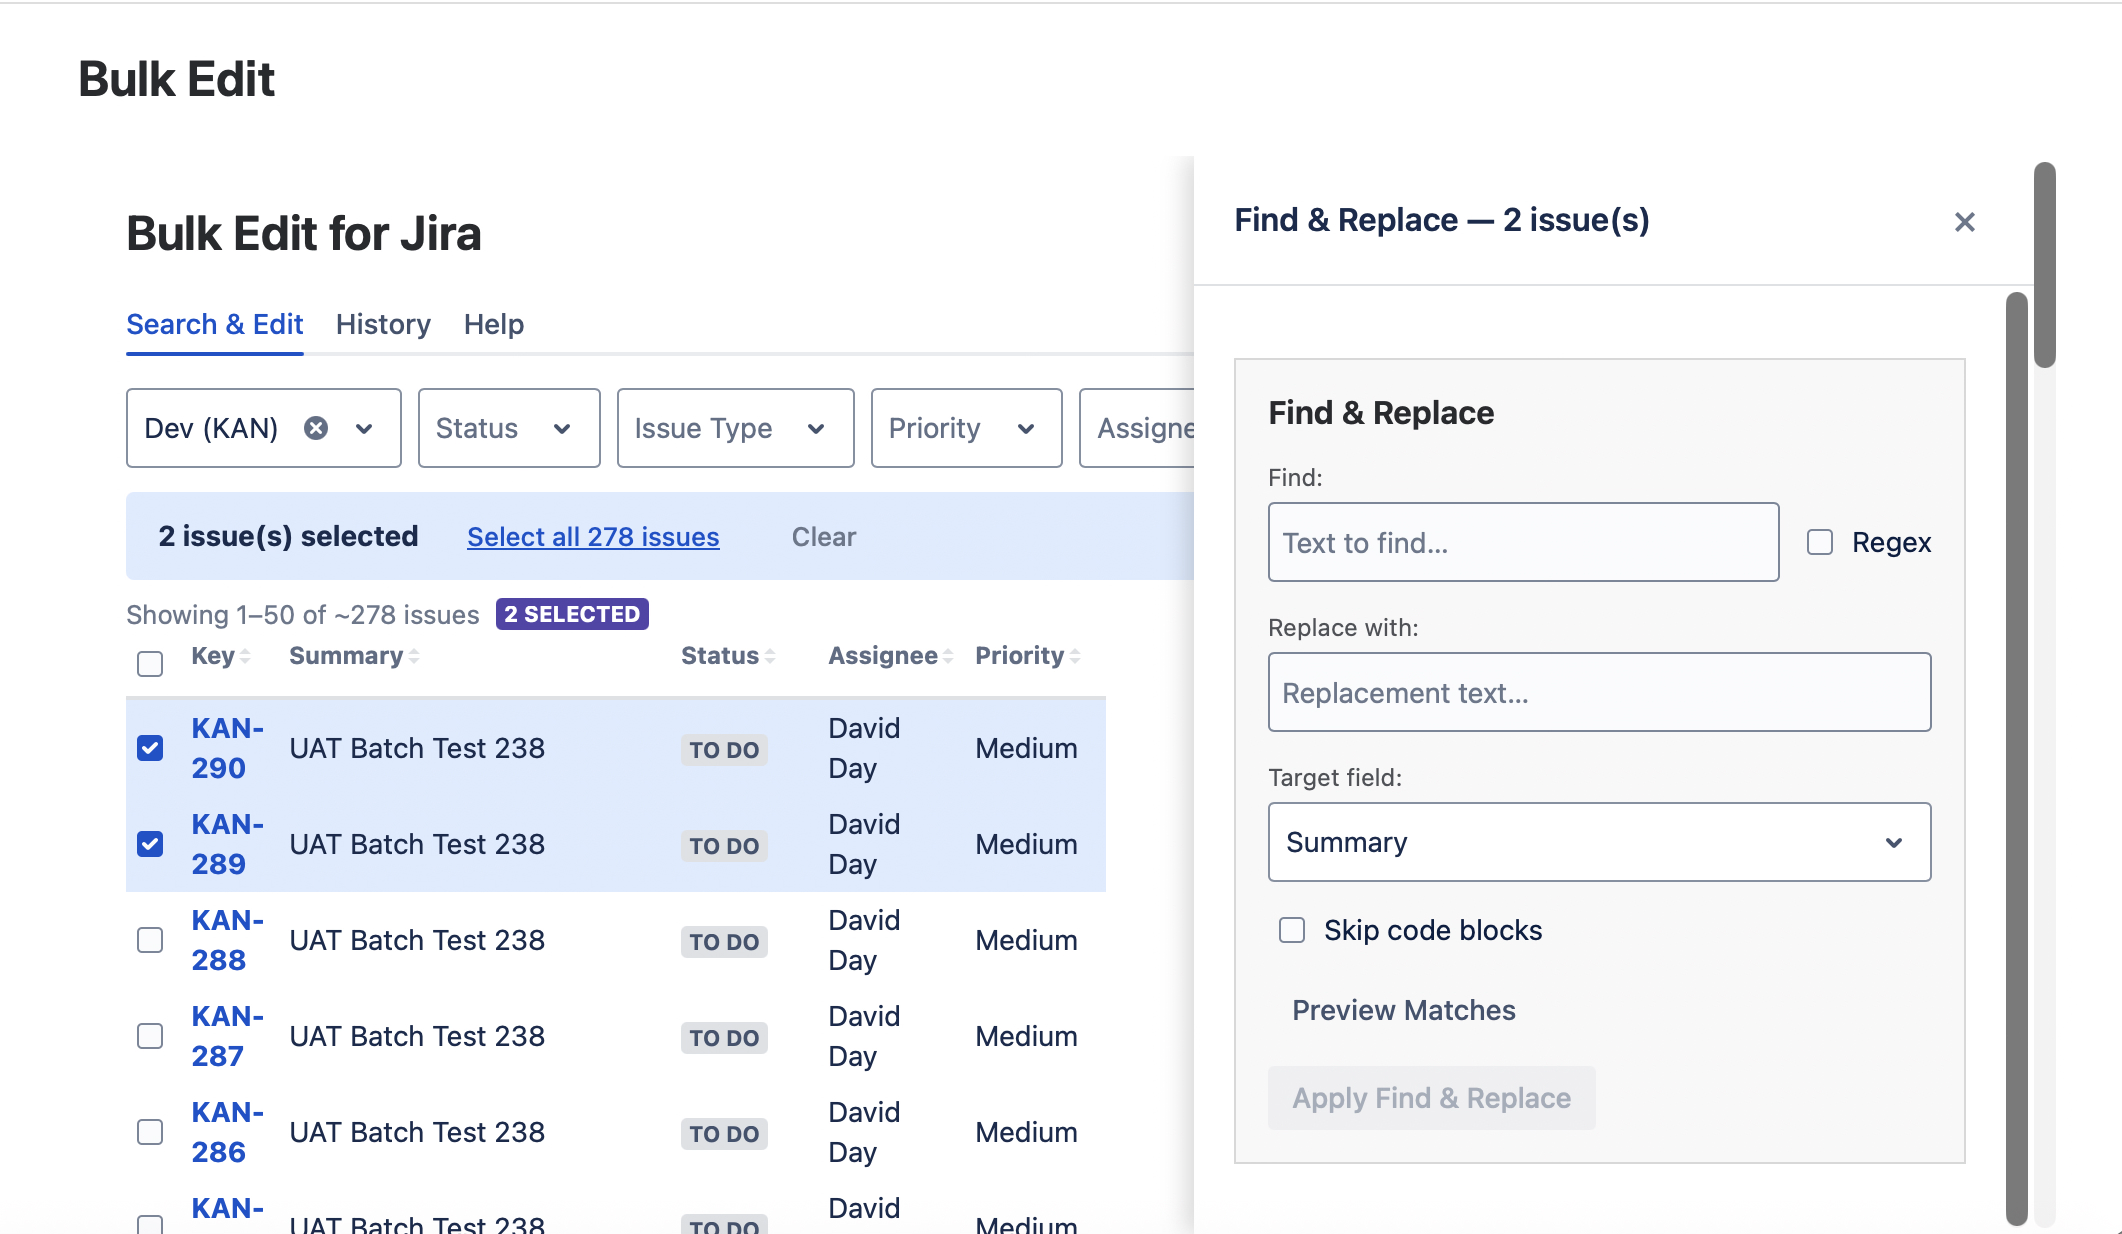Switch to the History tab
Viewport: 2122px width, 1234px height.
383,325
